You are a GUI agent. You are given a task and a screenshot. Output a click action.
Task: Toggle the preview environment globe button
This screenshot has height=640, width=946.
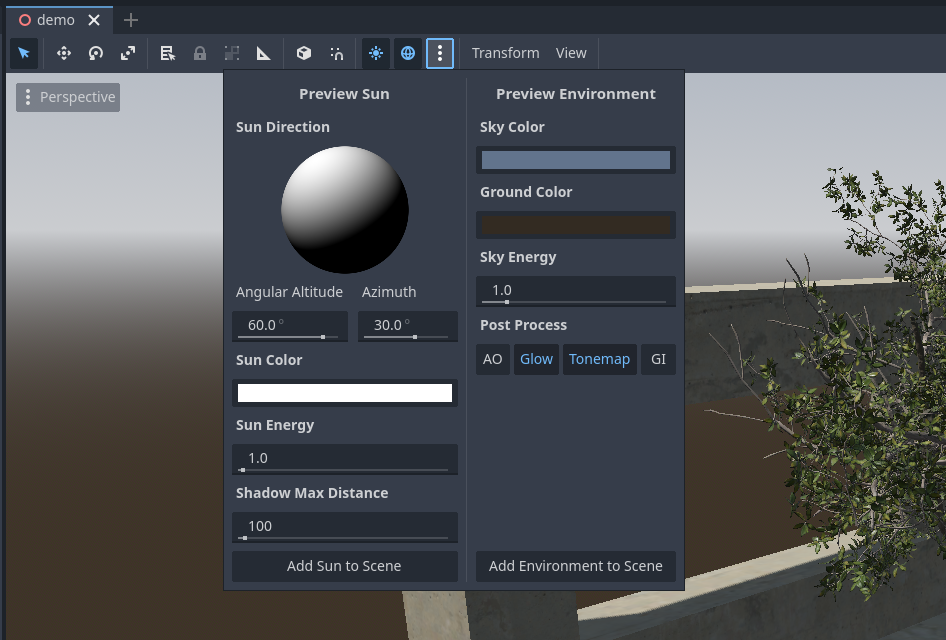point(408,53)
